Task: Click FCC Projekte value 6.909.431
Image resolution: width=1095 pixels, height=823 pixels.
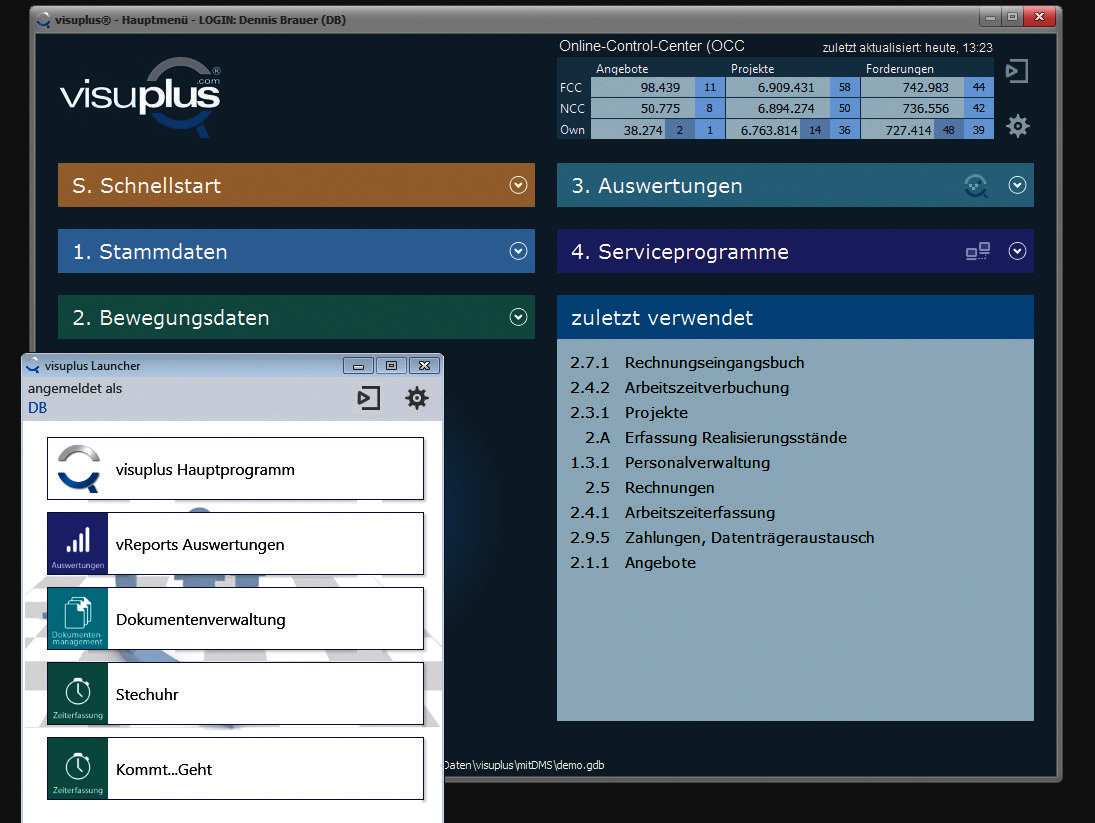Action: (778, 87)
